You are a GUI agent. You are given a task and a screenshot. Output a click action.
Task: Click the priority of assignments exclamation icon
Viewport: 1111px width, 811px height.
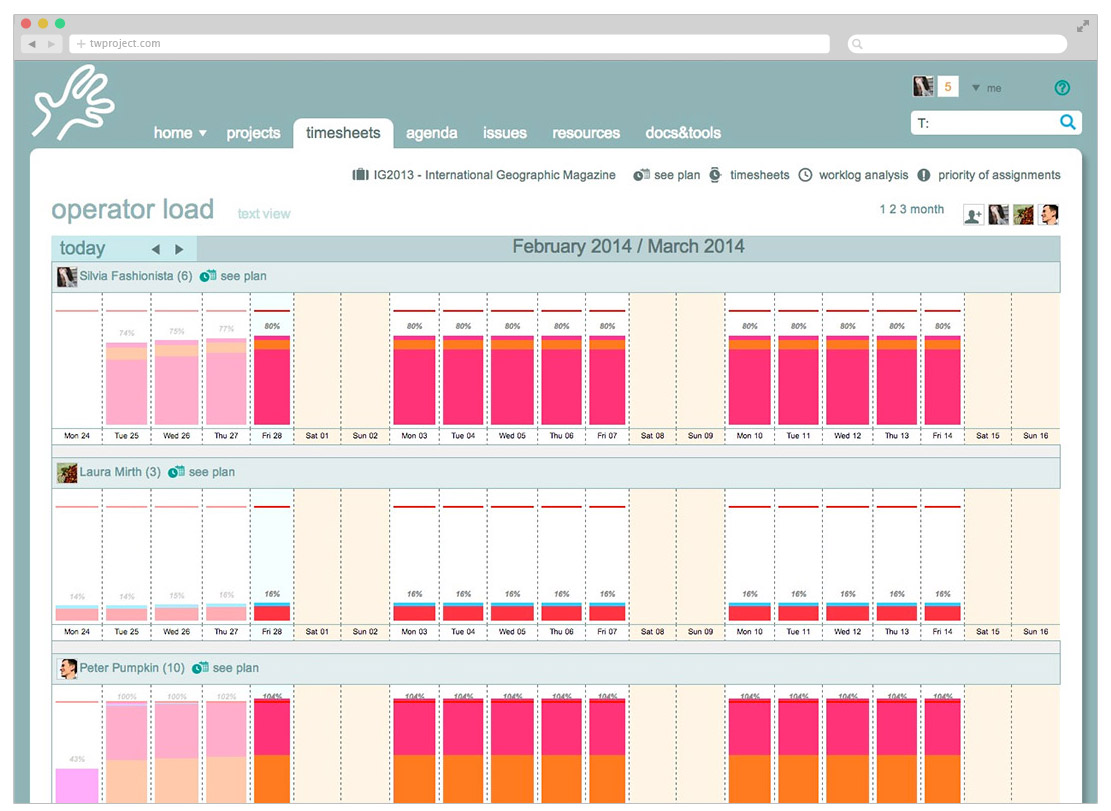(x=924, y=175)
